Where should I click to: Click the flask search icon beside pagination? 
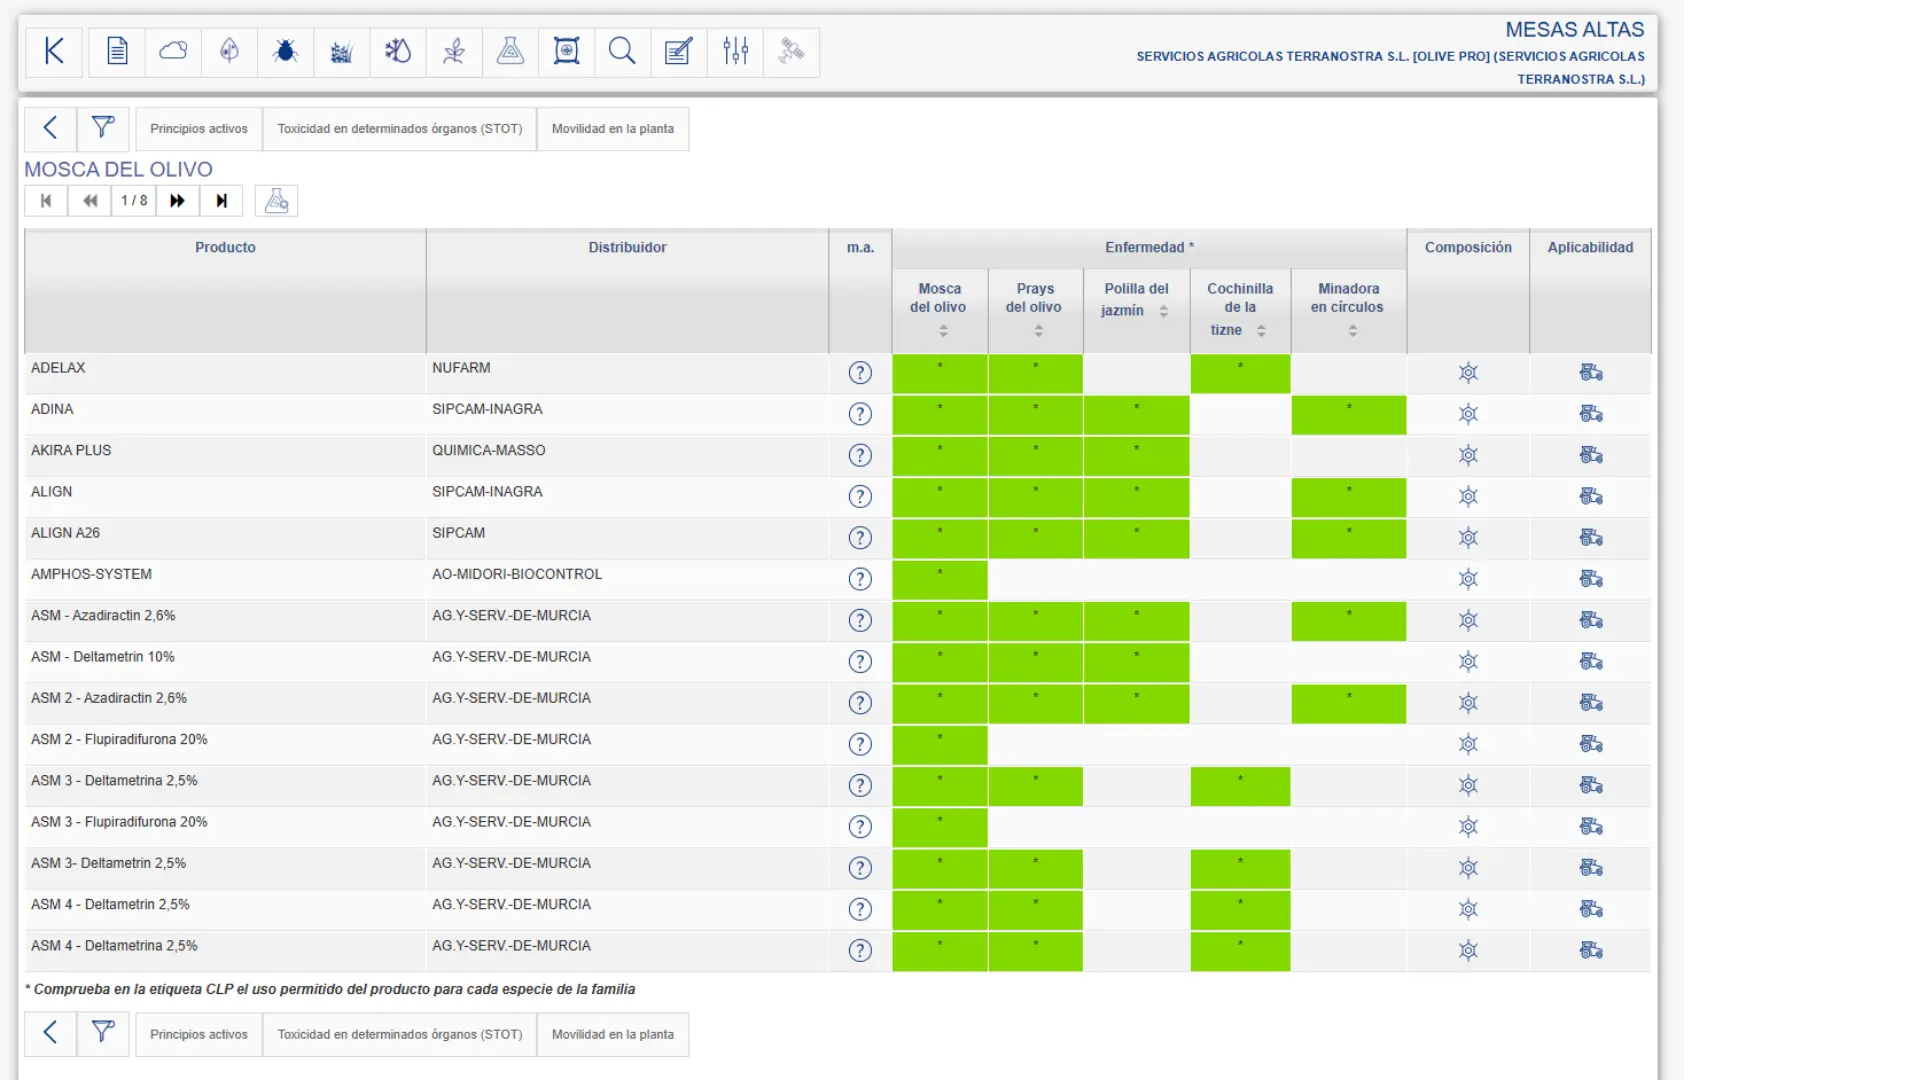276,201
